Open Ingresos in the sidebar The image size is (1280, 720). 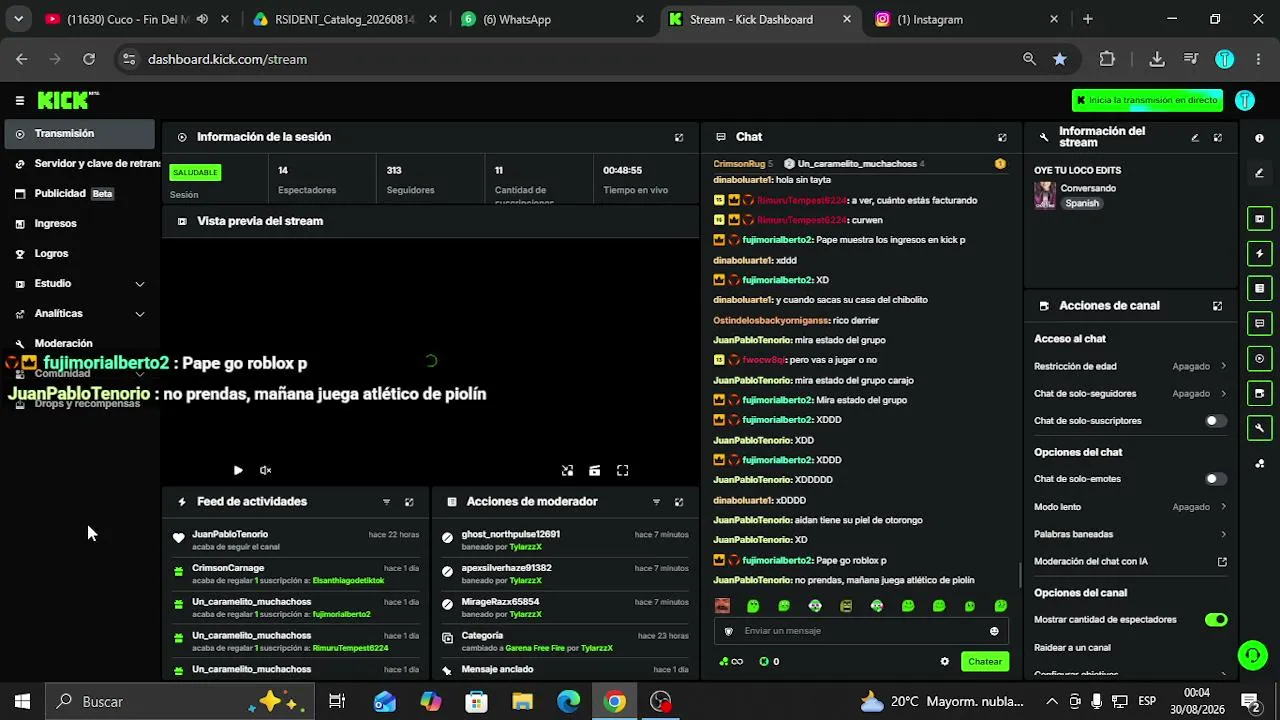pyautogui.click(x=80, y=224)
